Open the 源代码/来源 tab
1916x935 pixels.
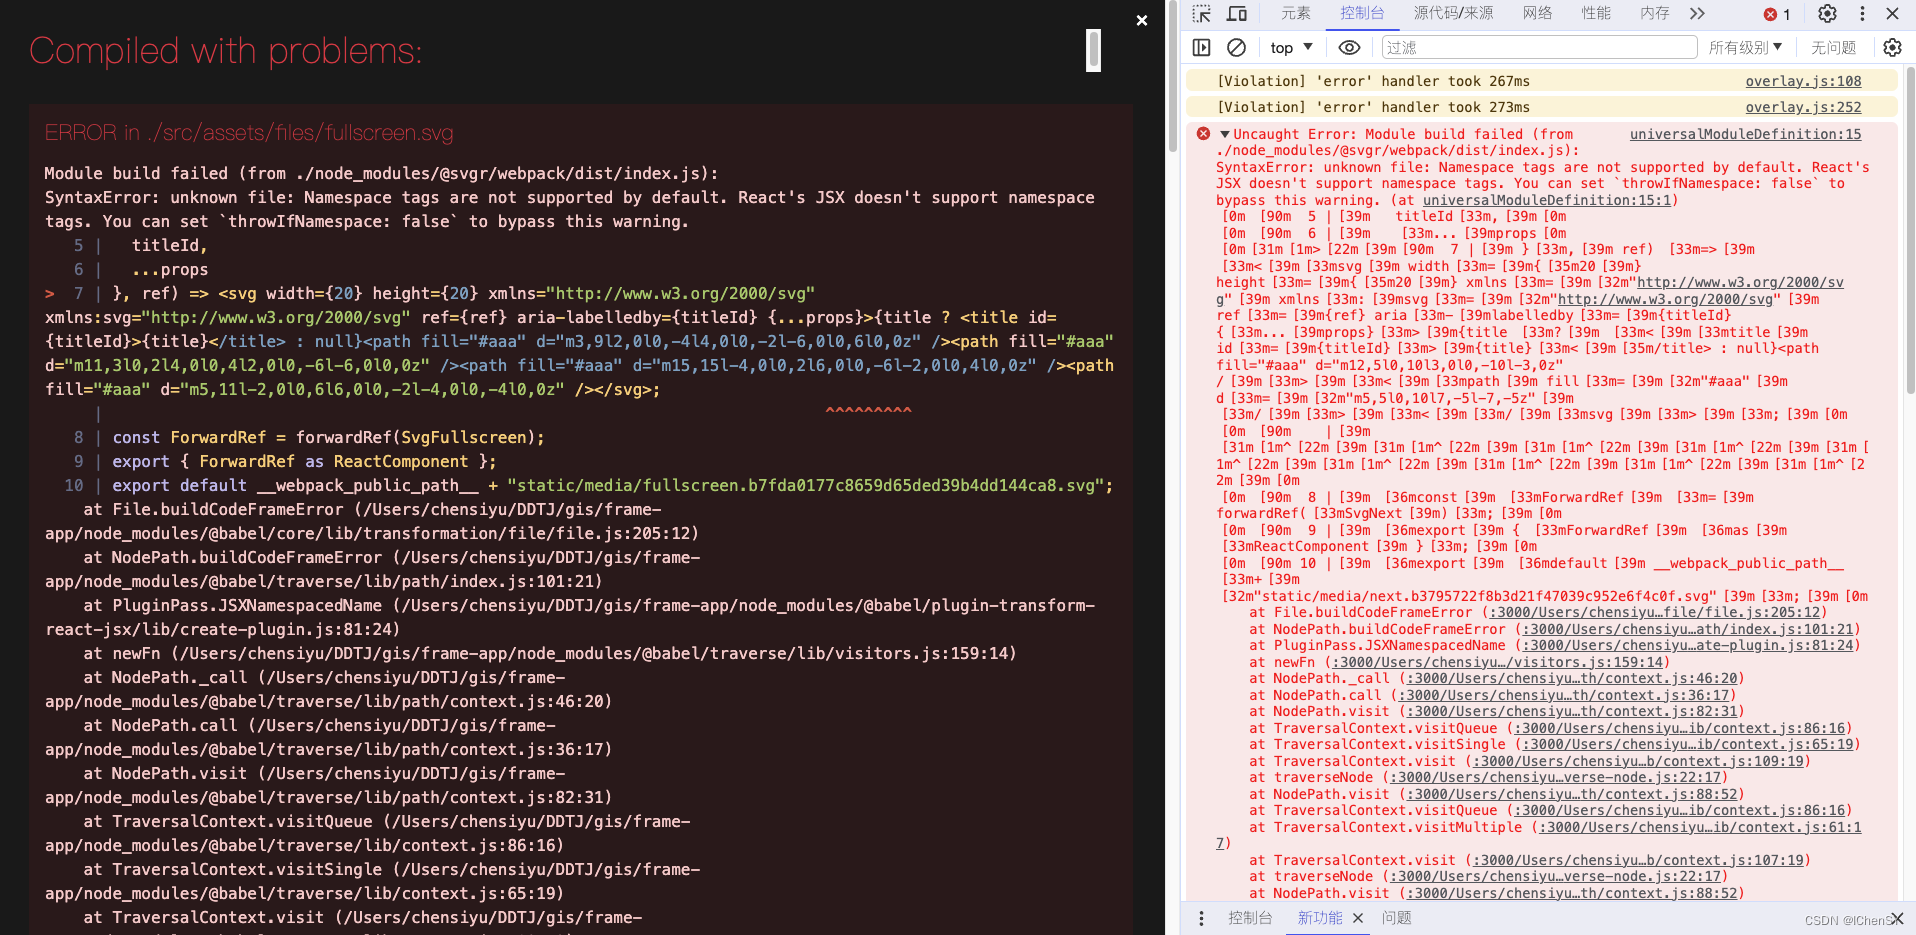pyautogui.click(x=1453, y=13)
